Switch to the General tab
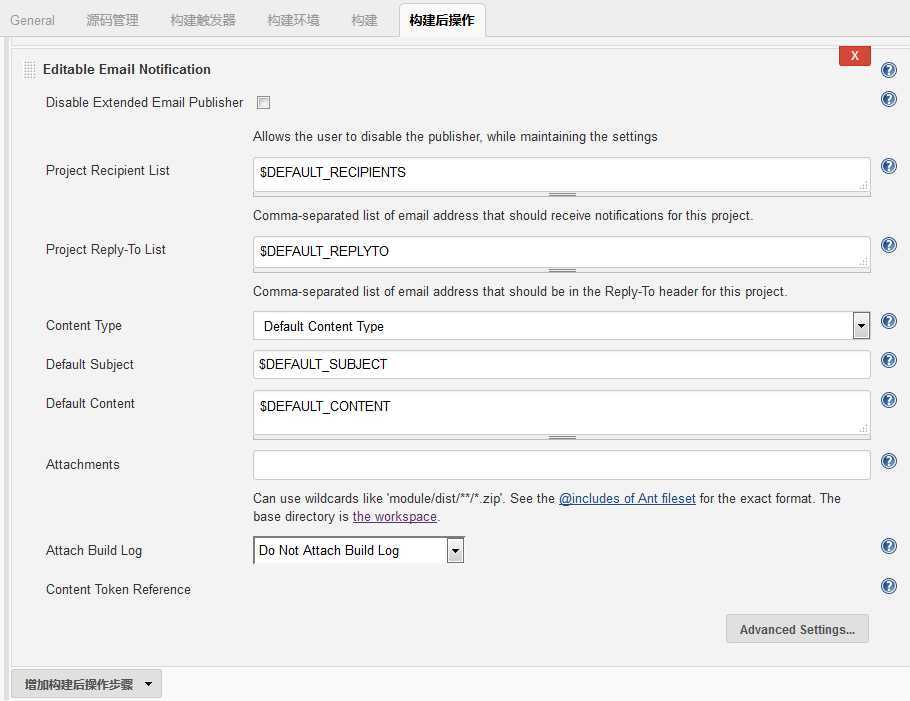910x701 pixels. (x=32, y=20)
